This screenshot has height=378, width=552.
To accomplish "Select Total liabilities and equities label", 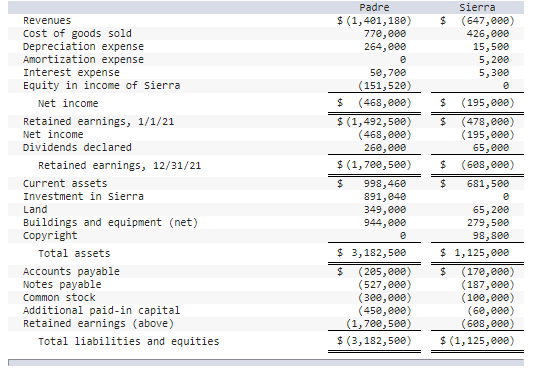I will [x=128, y=341].
